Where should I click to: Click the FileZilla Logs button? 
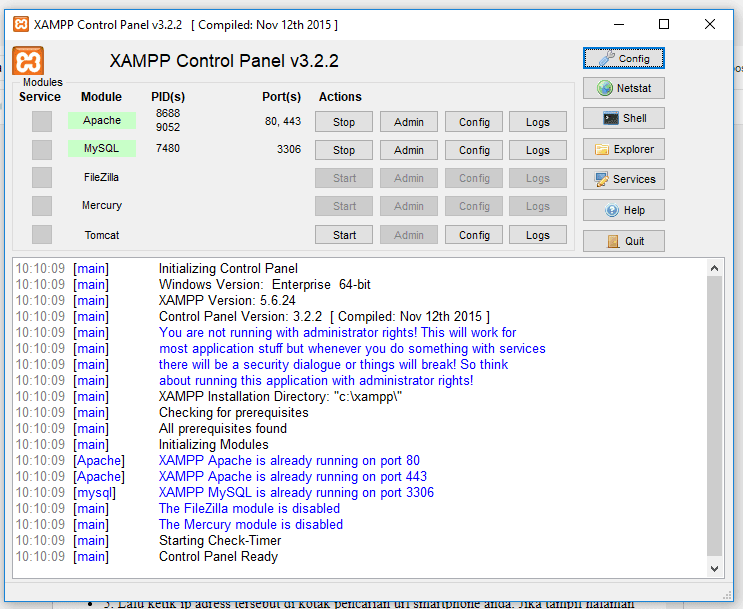[538, 178]
